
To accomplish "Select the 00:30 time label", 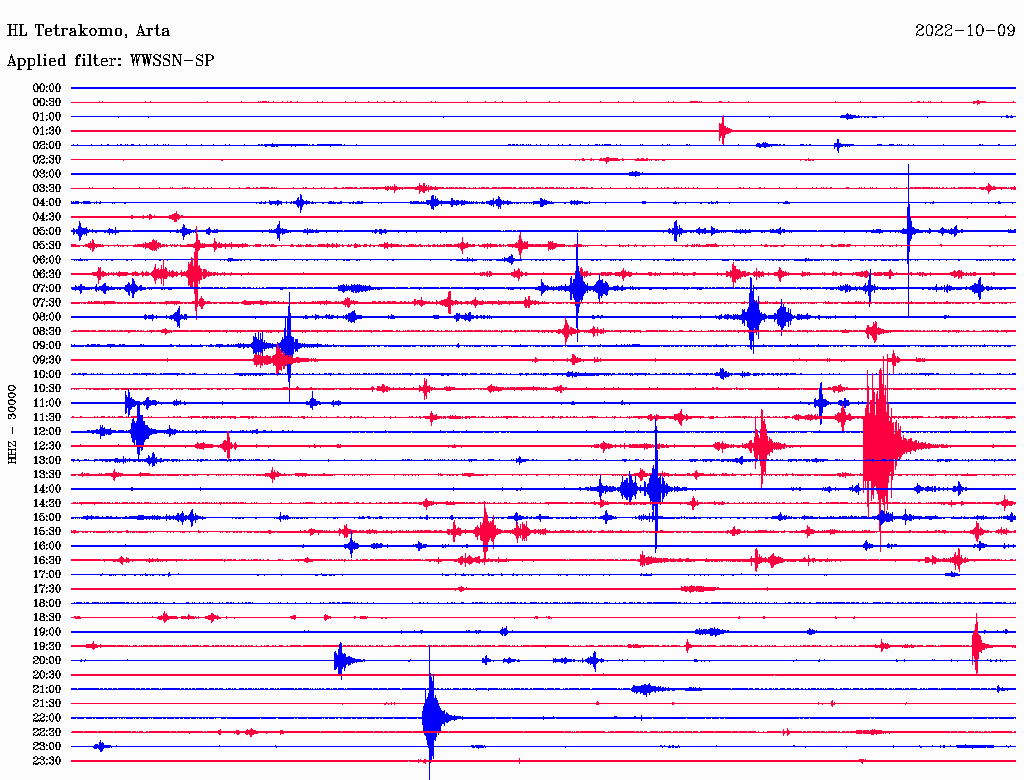I will click(47, 102).
